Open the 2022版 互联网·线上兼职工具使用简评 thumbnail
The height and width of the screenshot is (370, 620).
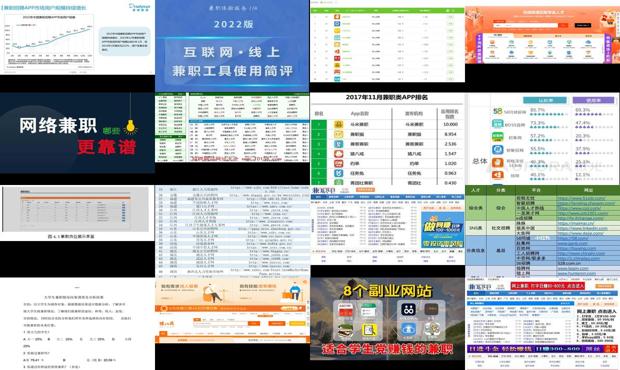[232, 46]
